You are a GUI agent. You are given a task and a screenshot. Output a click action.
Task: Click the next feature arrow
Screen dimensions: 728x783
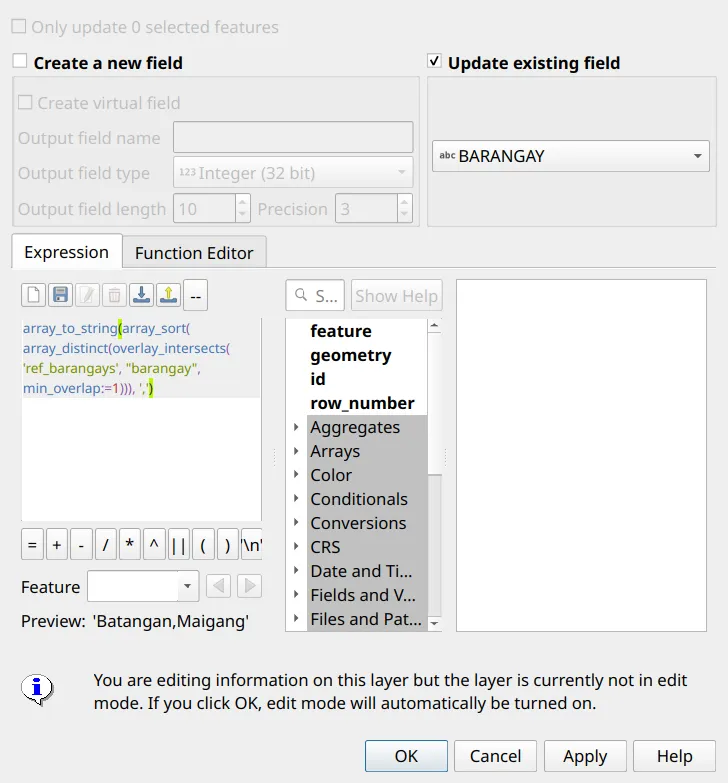point(250,586)
